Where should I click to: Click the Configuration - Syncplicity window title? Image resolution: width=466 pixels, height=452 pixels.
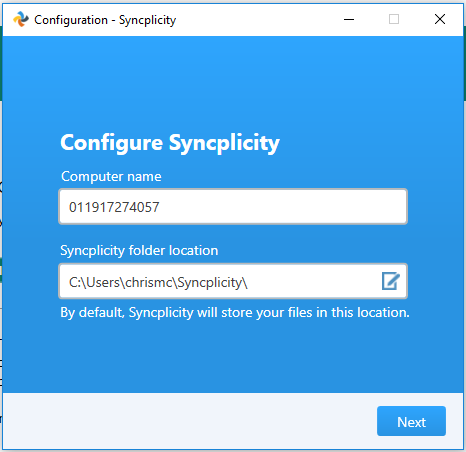105,20
